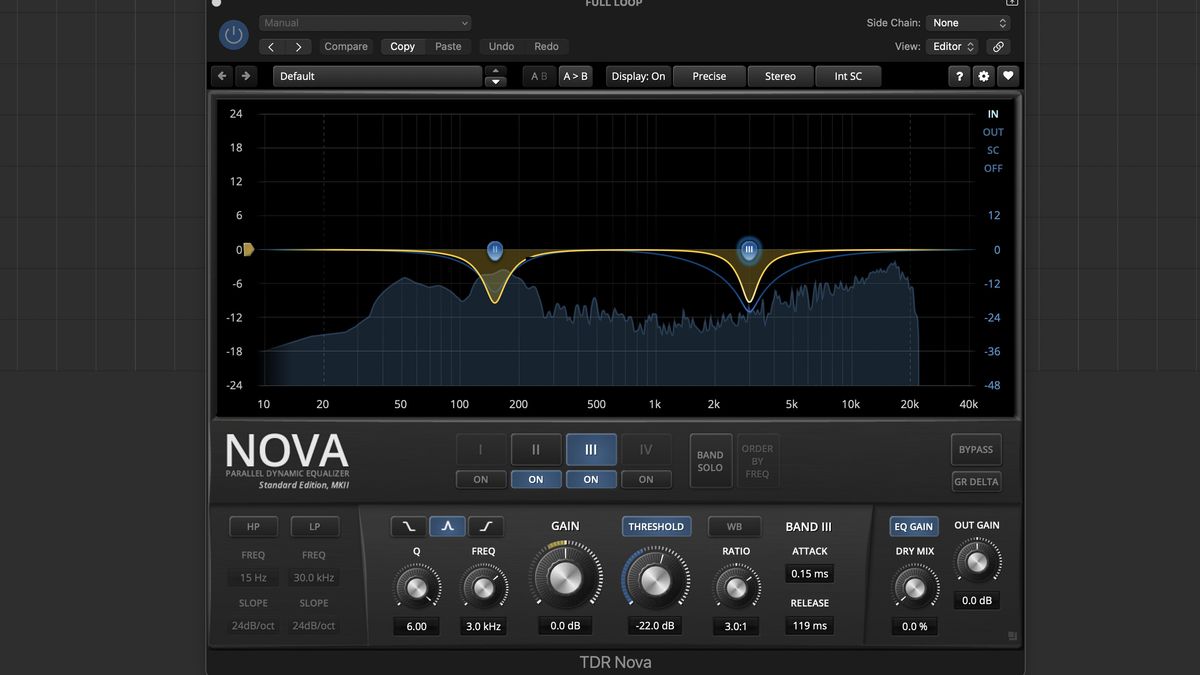Select the bell filter shape icon
The height and width of the screenshot is (675, 1200).
tap(447, 526)
